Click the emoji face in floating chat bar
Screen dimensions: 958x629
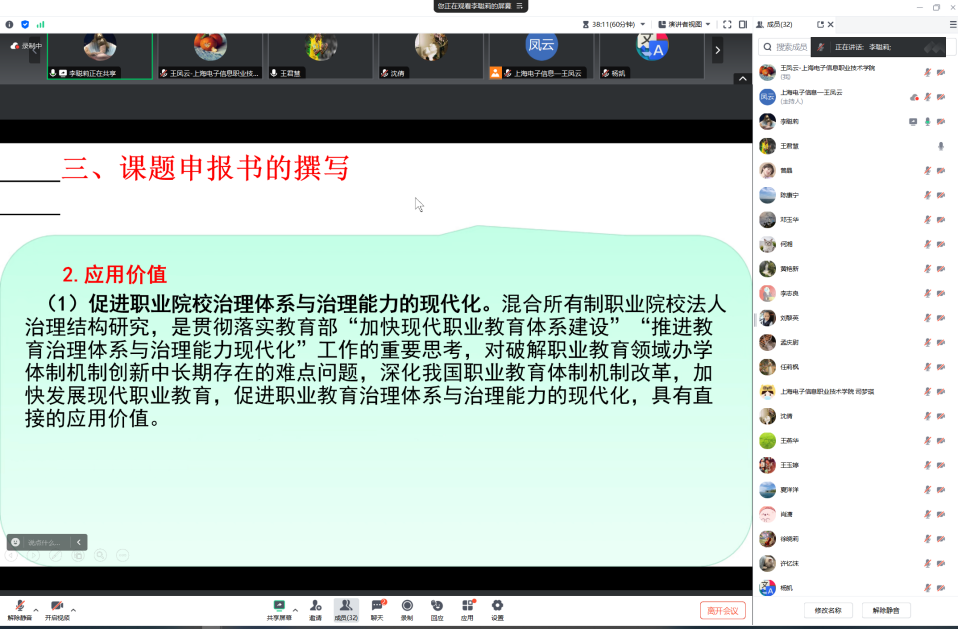coord(16,542)
